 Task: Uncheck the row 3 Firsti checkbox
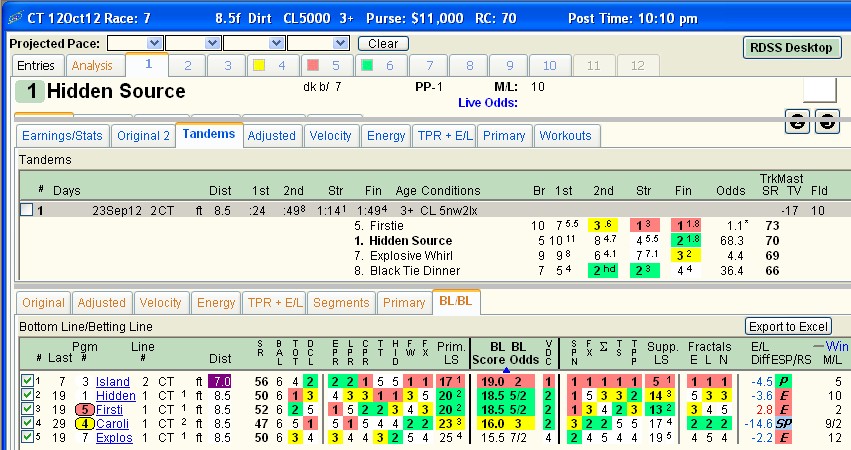tap(27, 409)
